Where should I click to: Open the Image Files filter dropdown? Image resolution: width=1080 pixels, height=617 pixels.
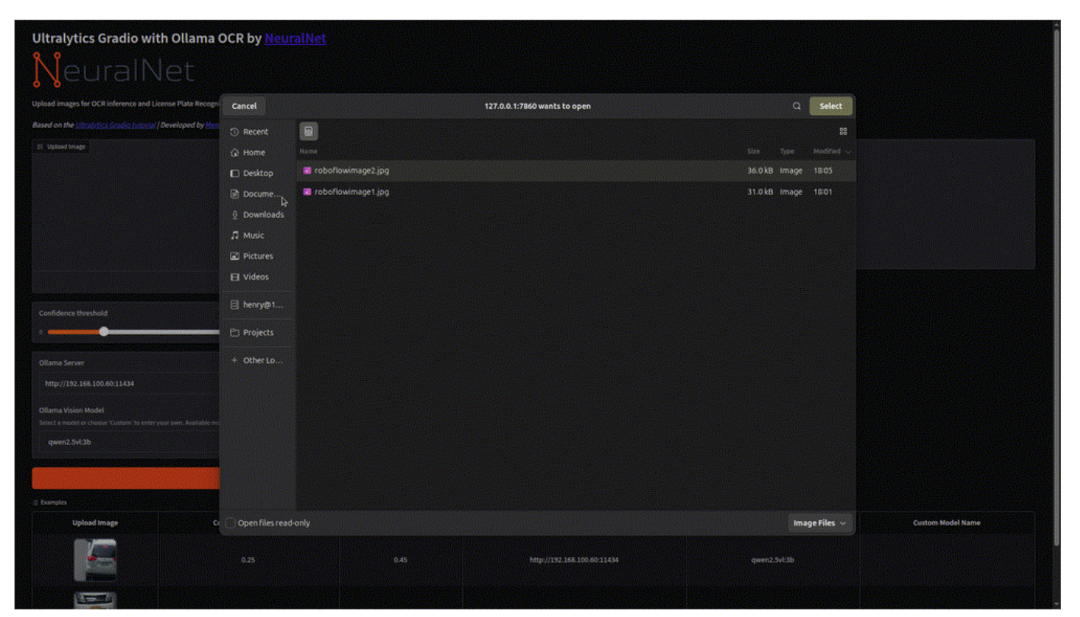[x=819, y=523]
